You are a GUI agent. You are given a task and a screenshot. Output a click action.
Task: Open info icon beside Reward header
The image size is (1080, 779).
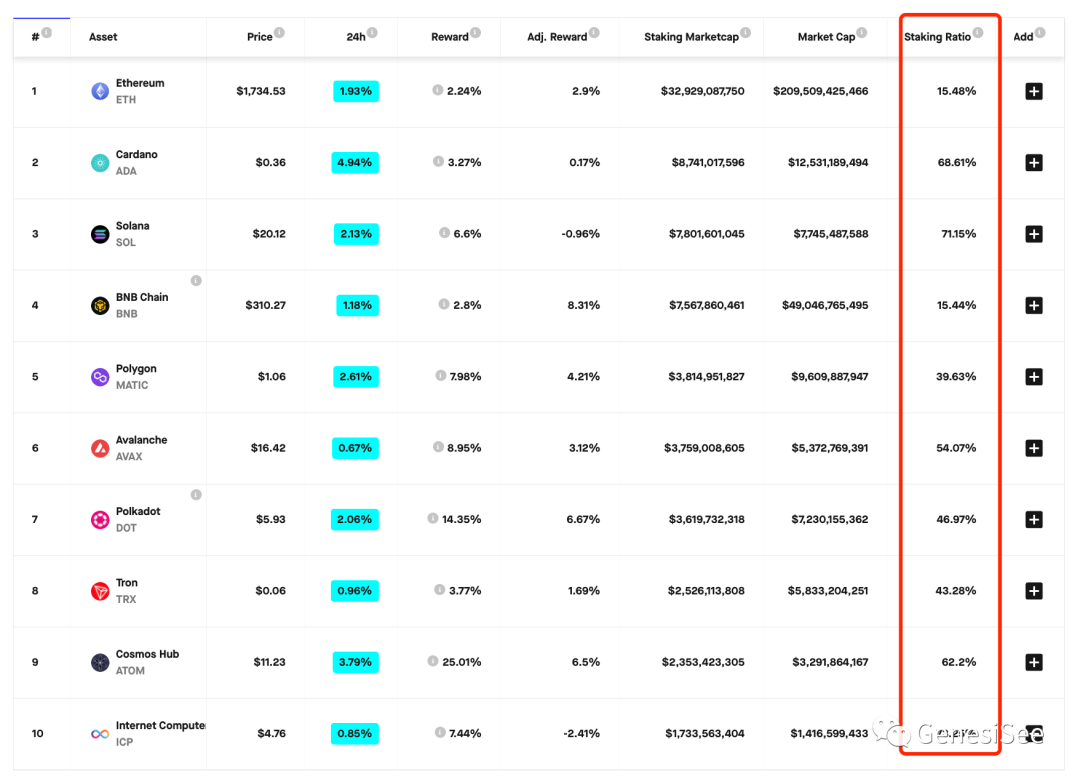(x=475, y=32)
